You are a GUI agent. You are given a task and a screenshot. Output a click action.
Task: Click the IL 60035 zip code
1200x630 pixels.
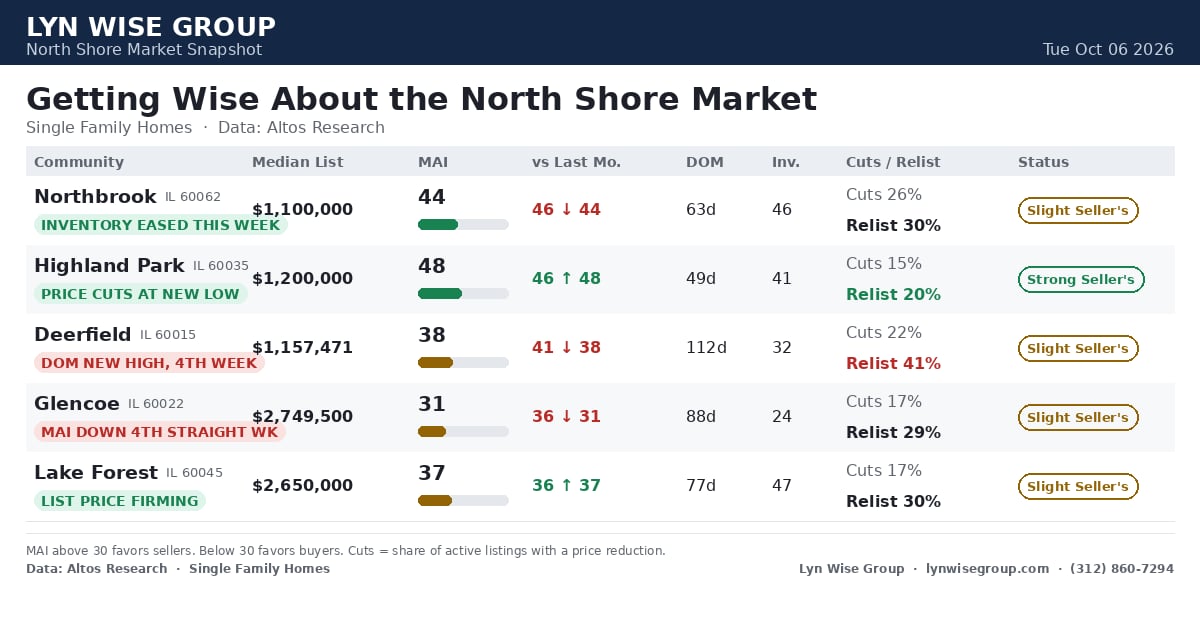tap(221, 267)
